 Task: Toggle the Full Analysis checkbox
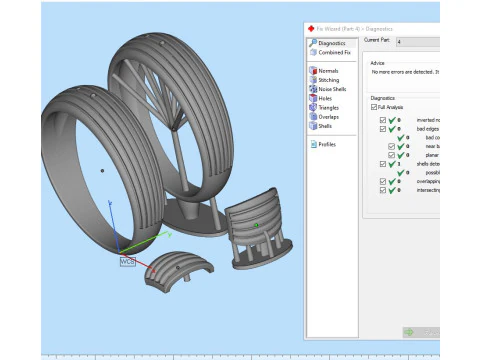click(374, 107)
